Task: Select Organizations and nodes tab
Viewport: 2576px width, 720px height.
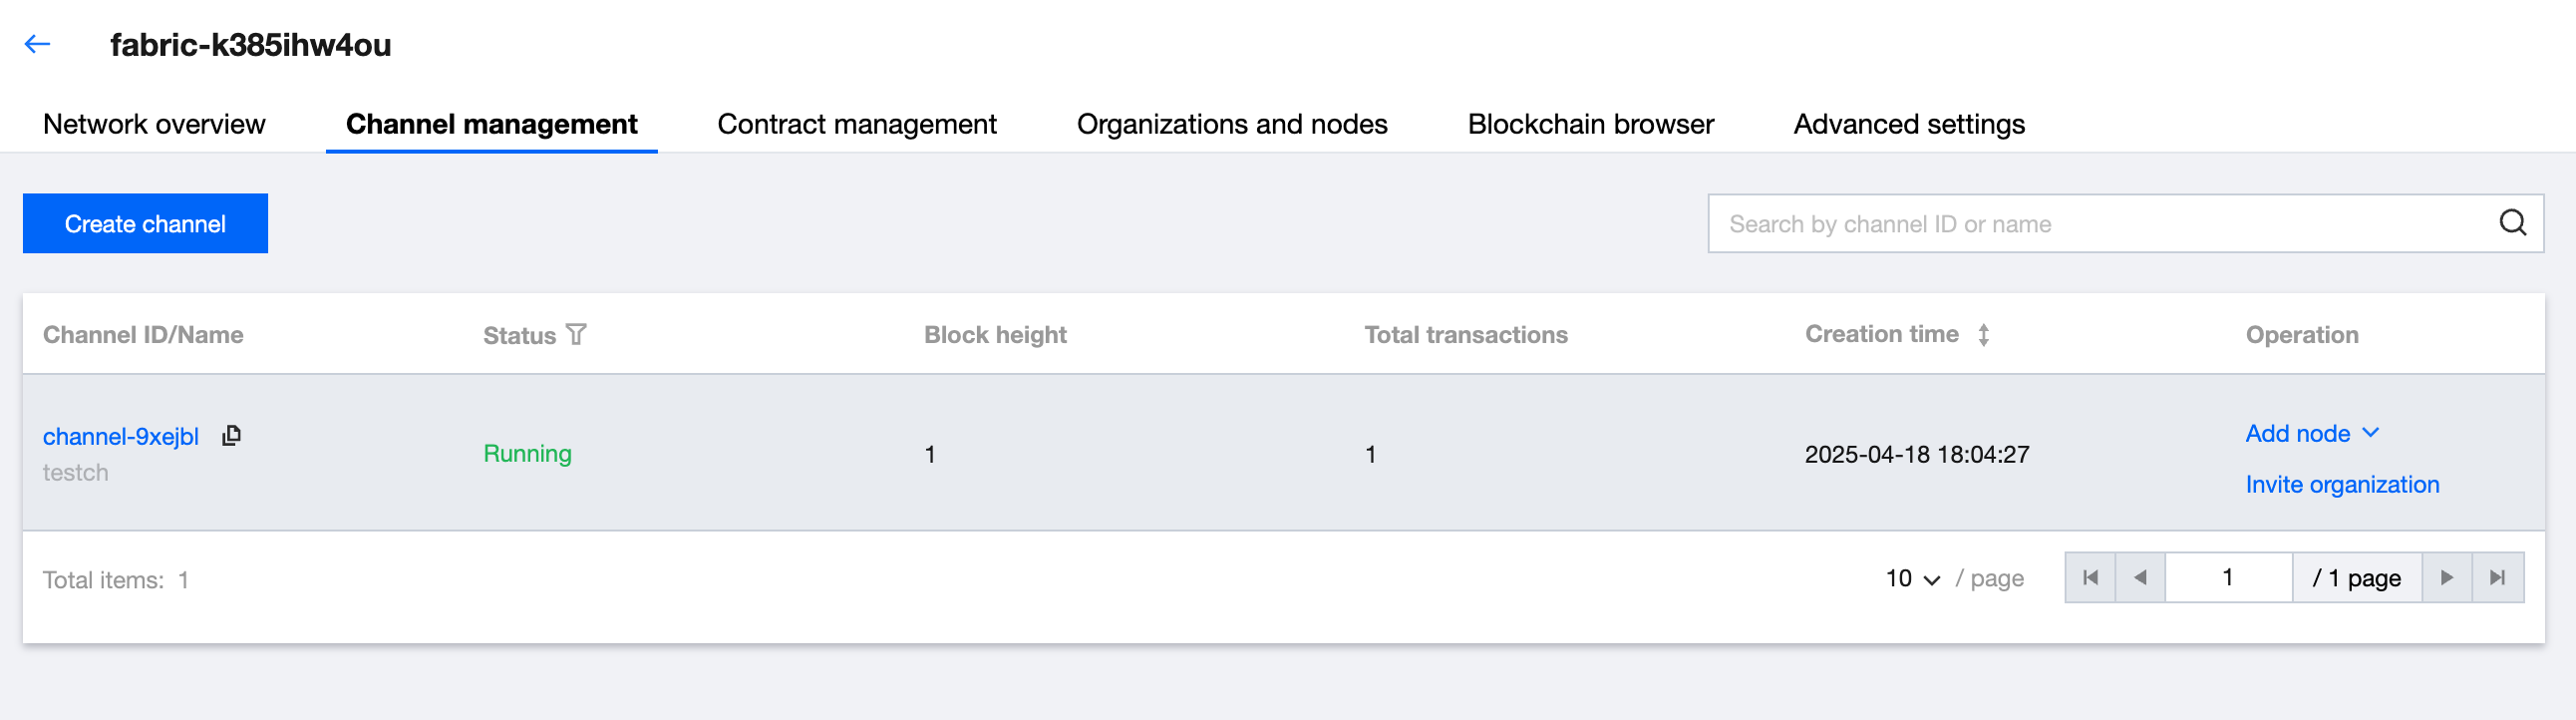Action: tap(1231, 124)
